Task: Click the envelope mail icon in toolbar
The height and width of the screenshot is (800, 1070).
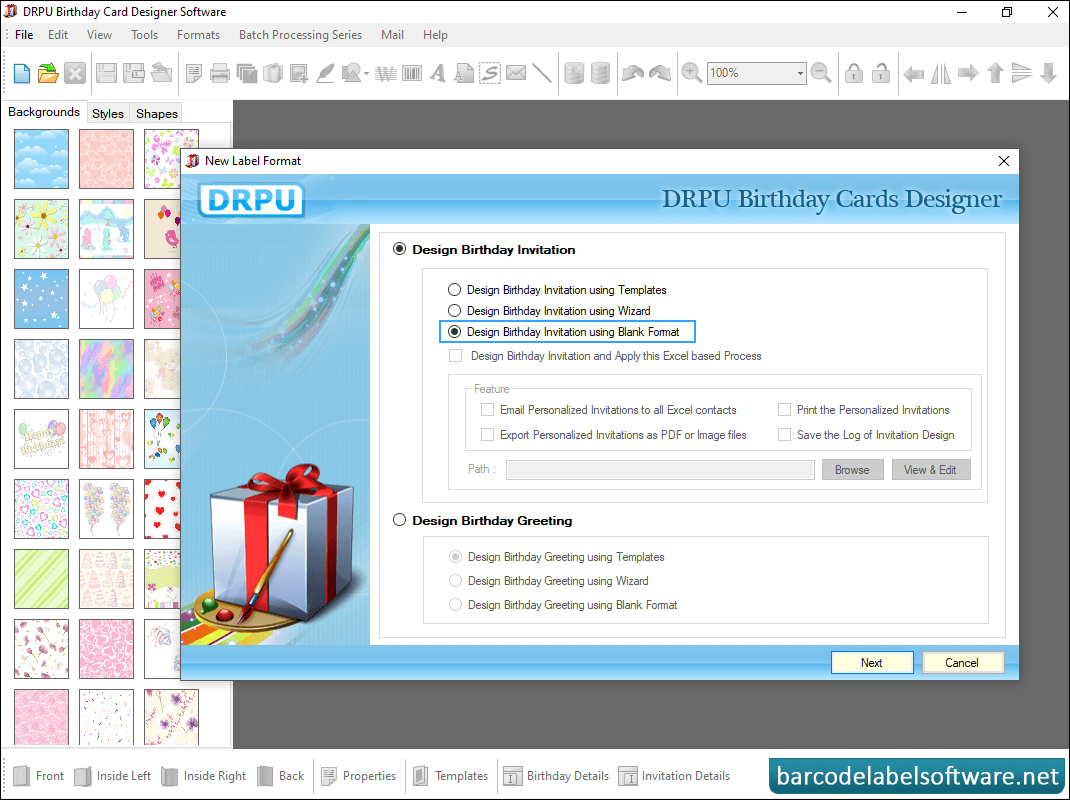Action: coord(516,72)
